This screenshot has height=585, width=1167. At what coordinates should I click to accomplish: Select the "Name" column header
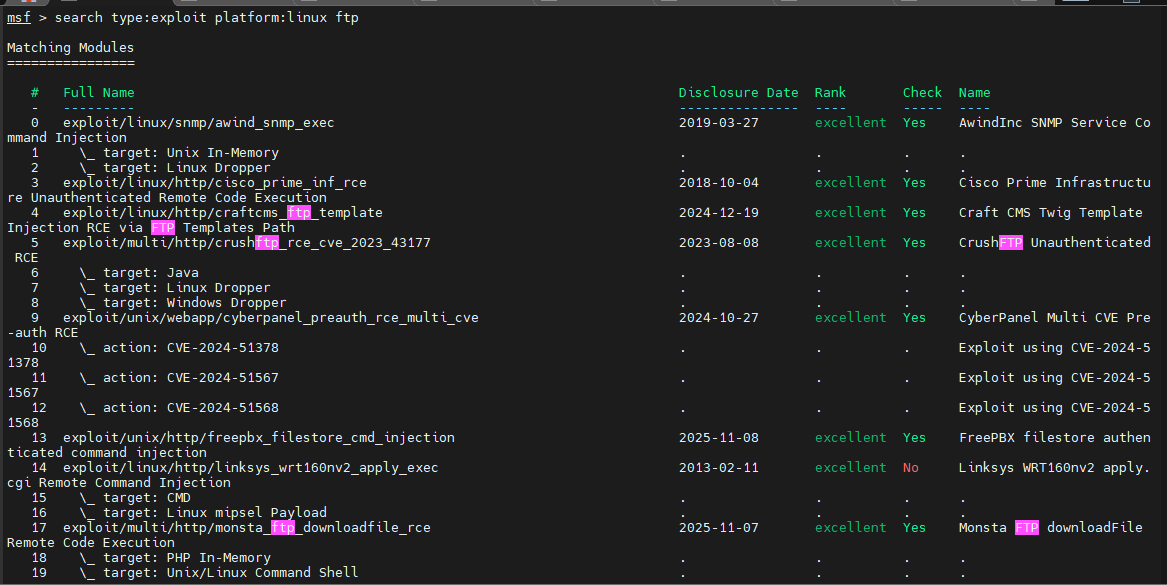click(x=974, y=93)
